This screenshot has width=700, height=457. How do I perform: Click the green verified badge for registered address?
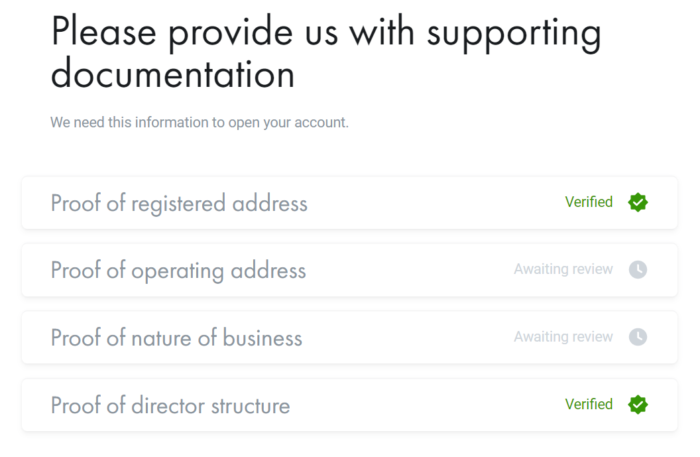tap(638, 202)
